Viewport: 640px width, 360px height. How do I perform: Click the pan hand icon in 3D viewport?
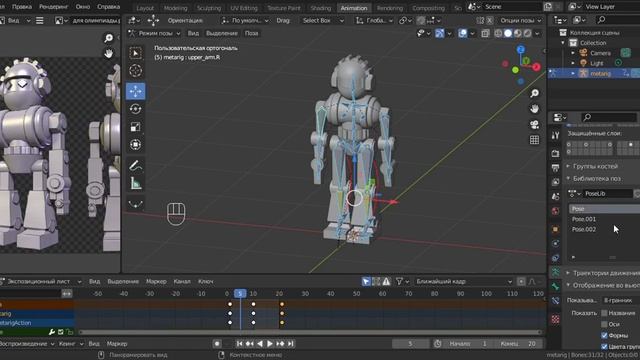534,109
